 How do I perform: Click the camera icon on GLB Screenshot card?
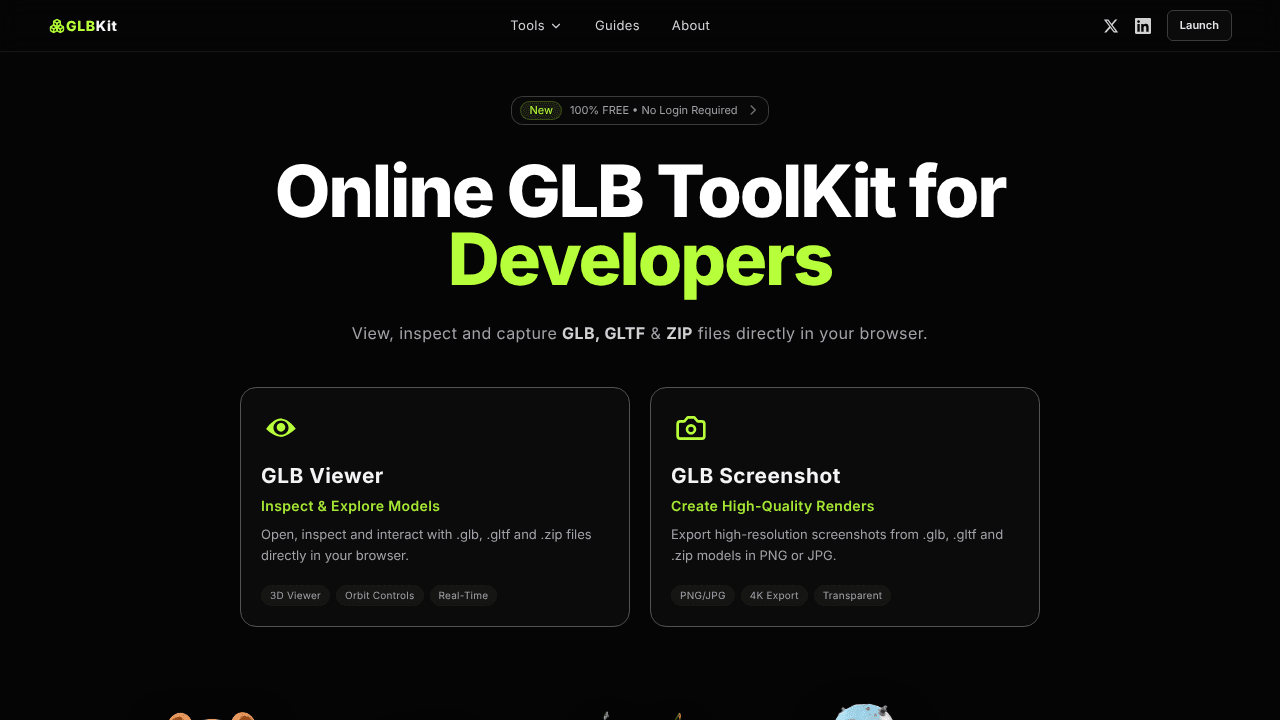pyautogui.click(x=691, y=428)
